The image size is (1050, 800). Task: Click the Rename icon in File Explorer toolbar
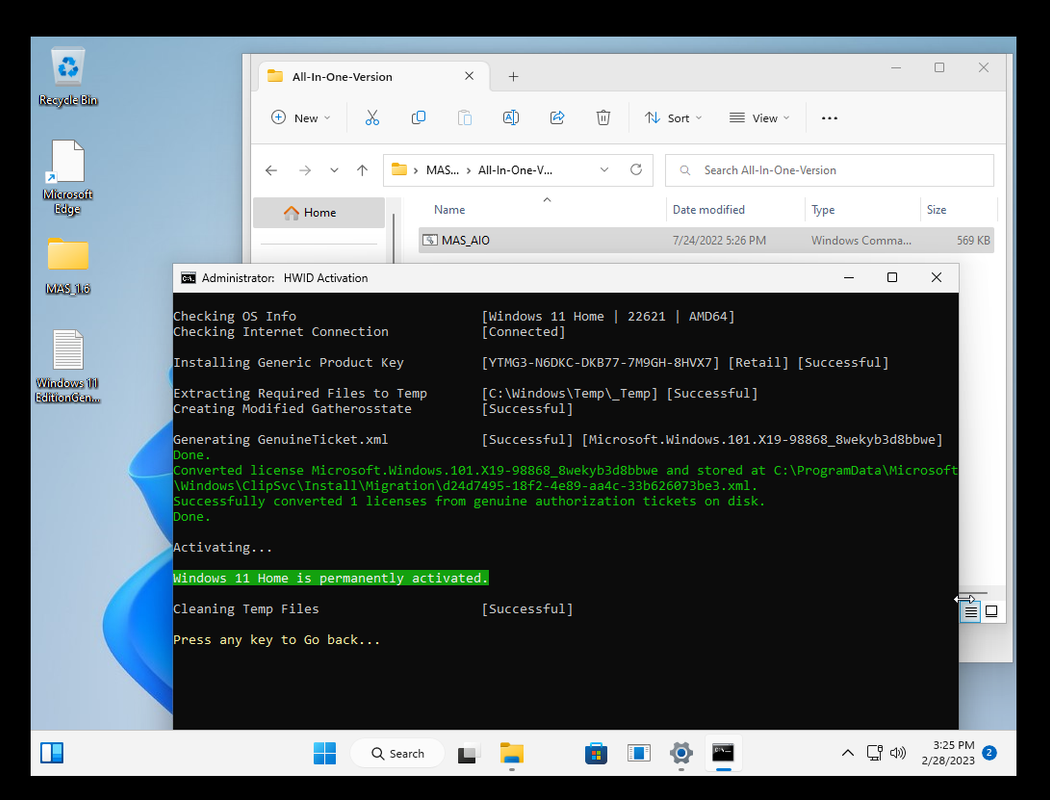[x=510, y=118]
